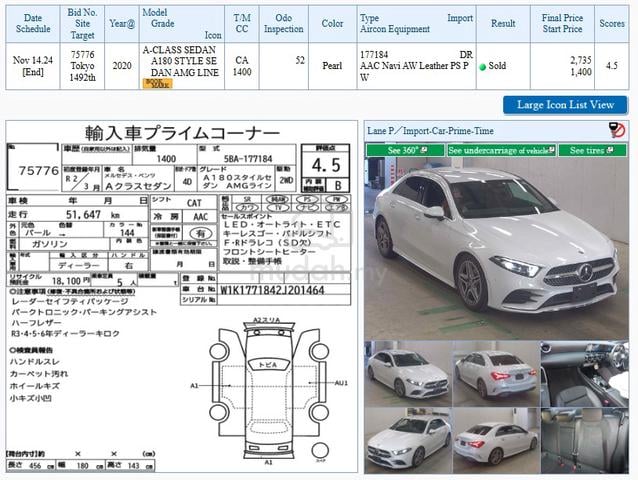The image size is (638, 480).
Task: Open the main front-view car photo
Action: point(496,248)
